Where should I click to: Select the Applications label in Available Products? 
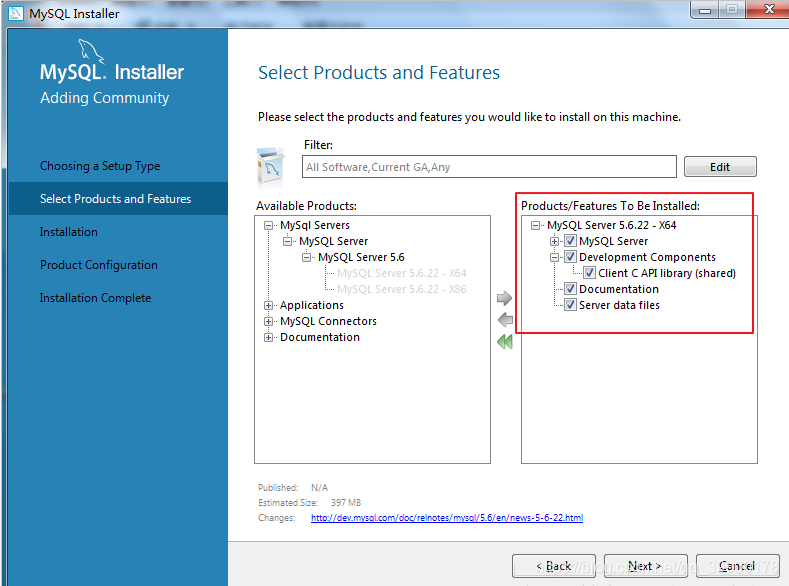[x=312, y=305]
